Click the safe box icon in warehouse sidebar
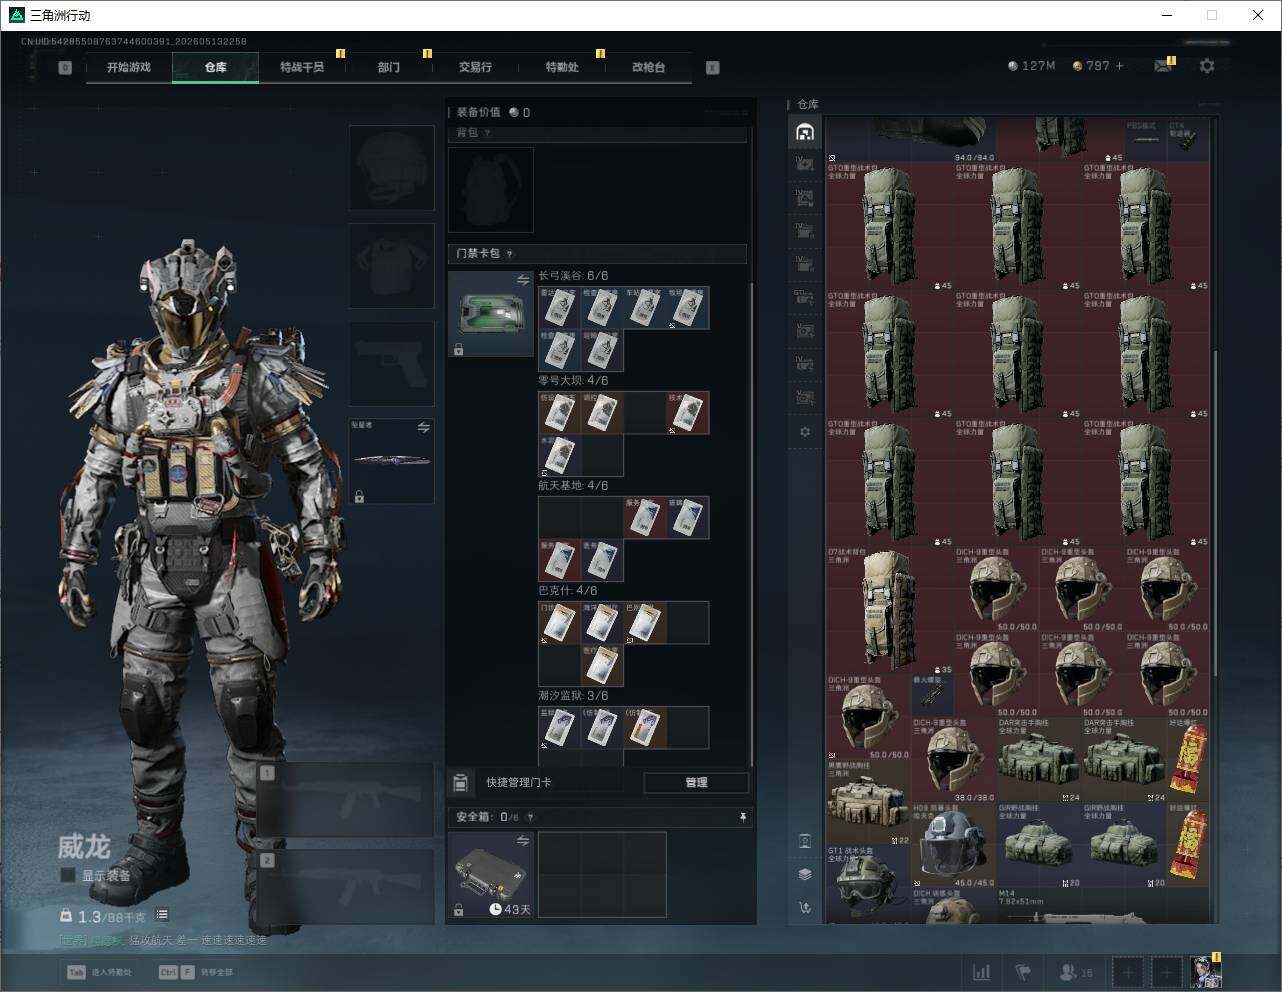 click(805, 841)
